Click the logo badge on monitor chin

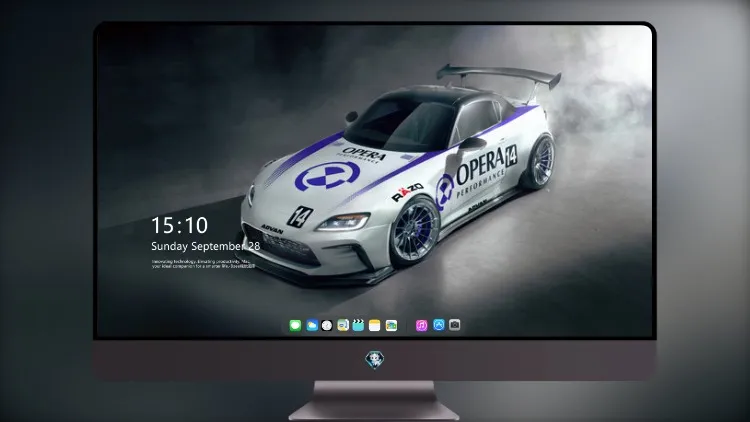[375, 360]
